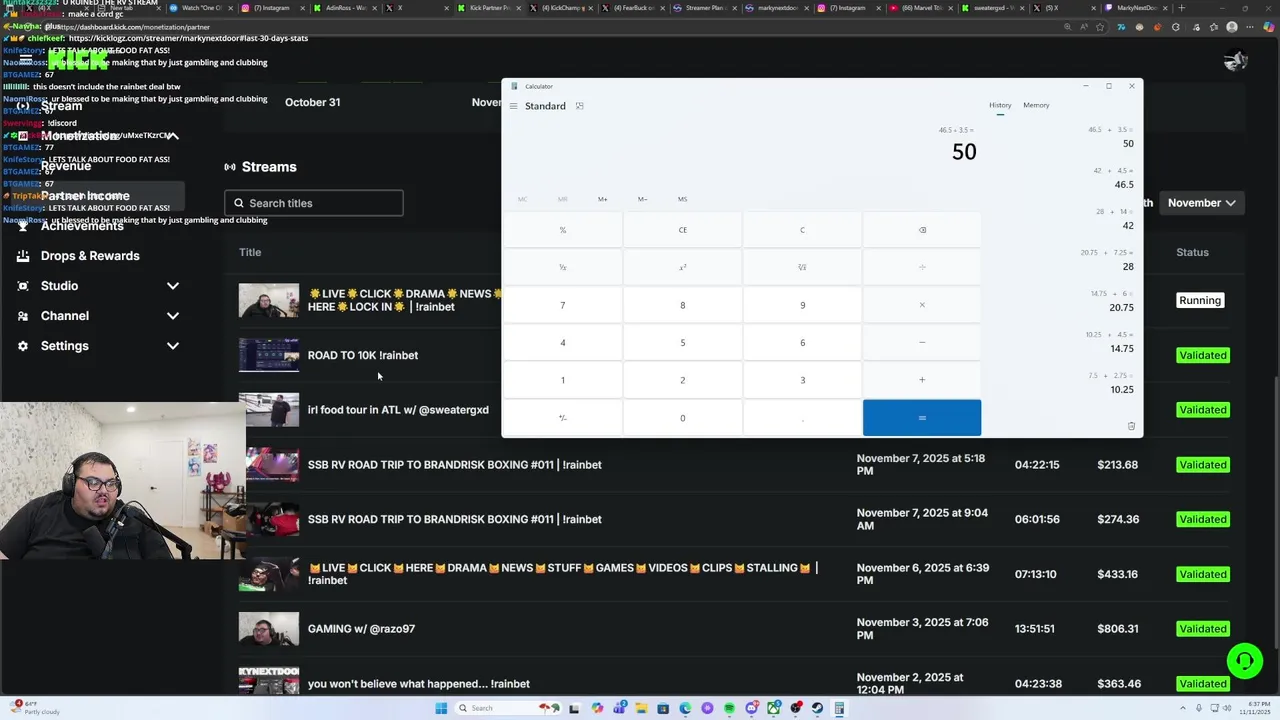
Task: Expand the Settings sidebar section
Action: click(173, 346)
